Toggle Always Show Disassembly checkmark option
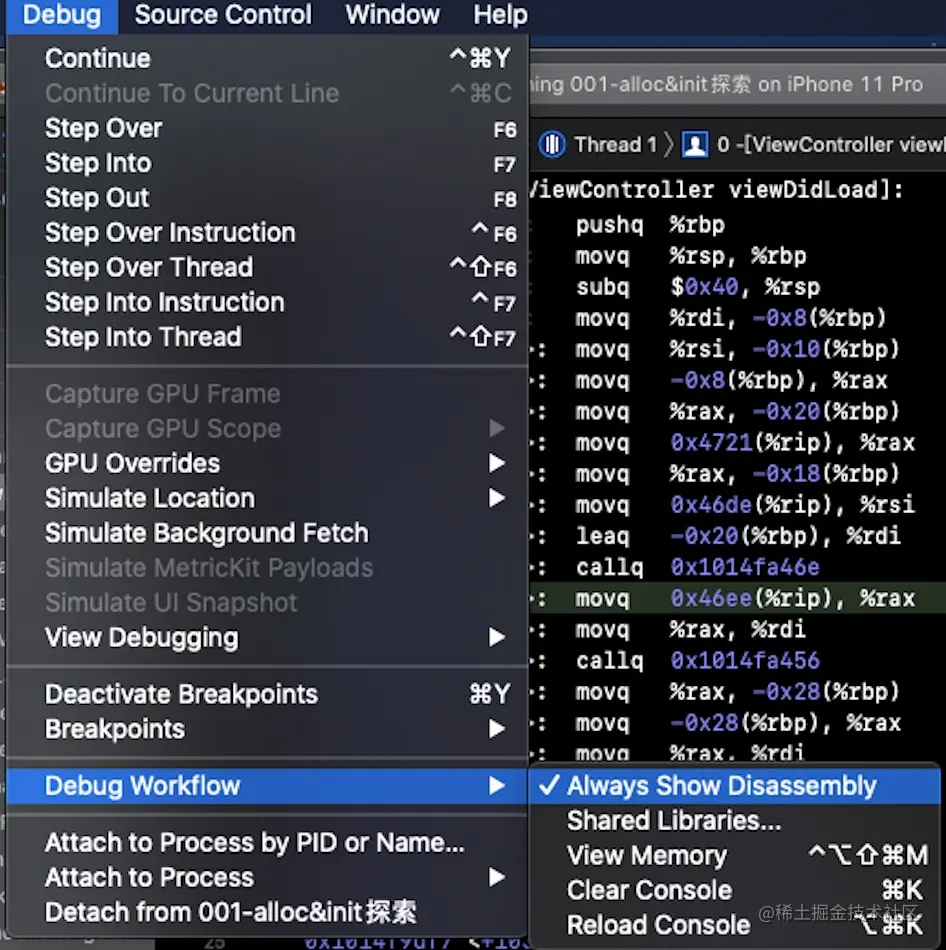Image resolution: width=946 pixels, height=950 pixels. [720, 786]
